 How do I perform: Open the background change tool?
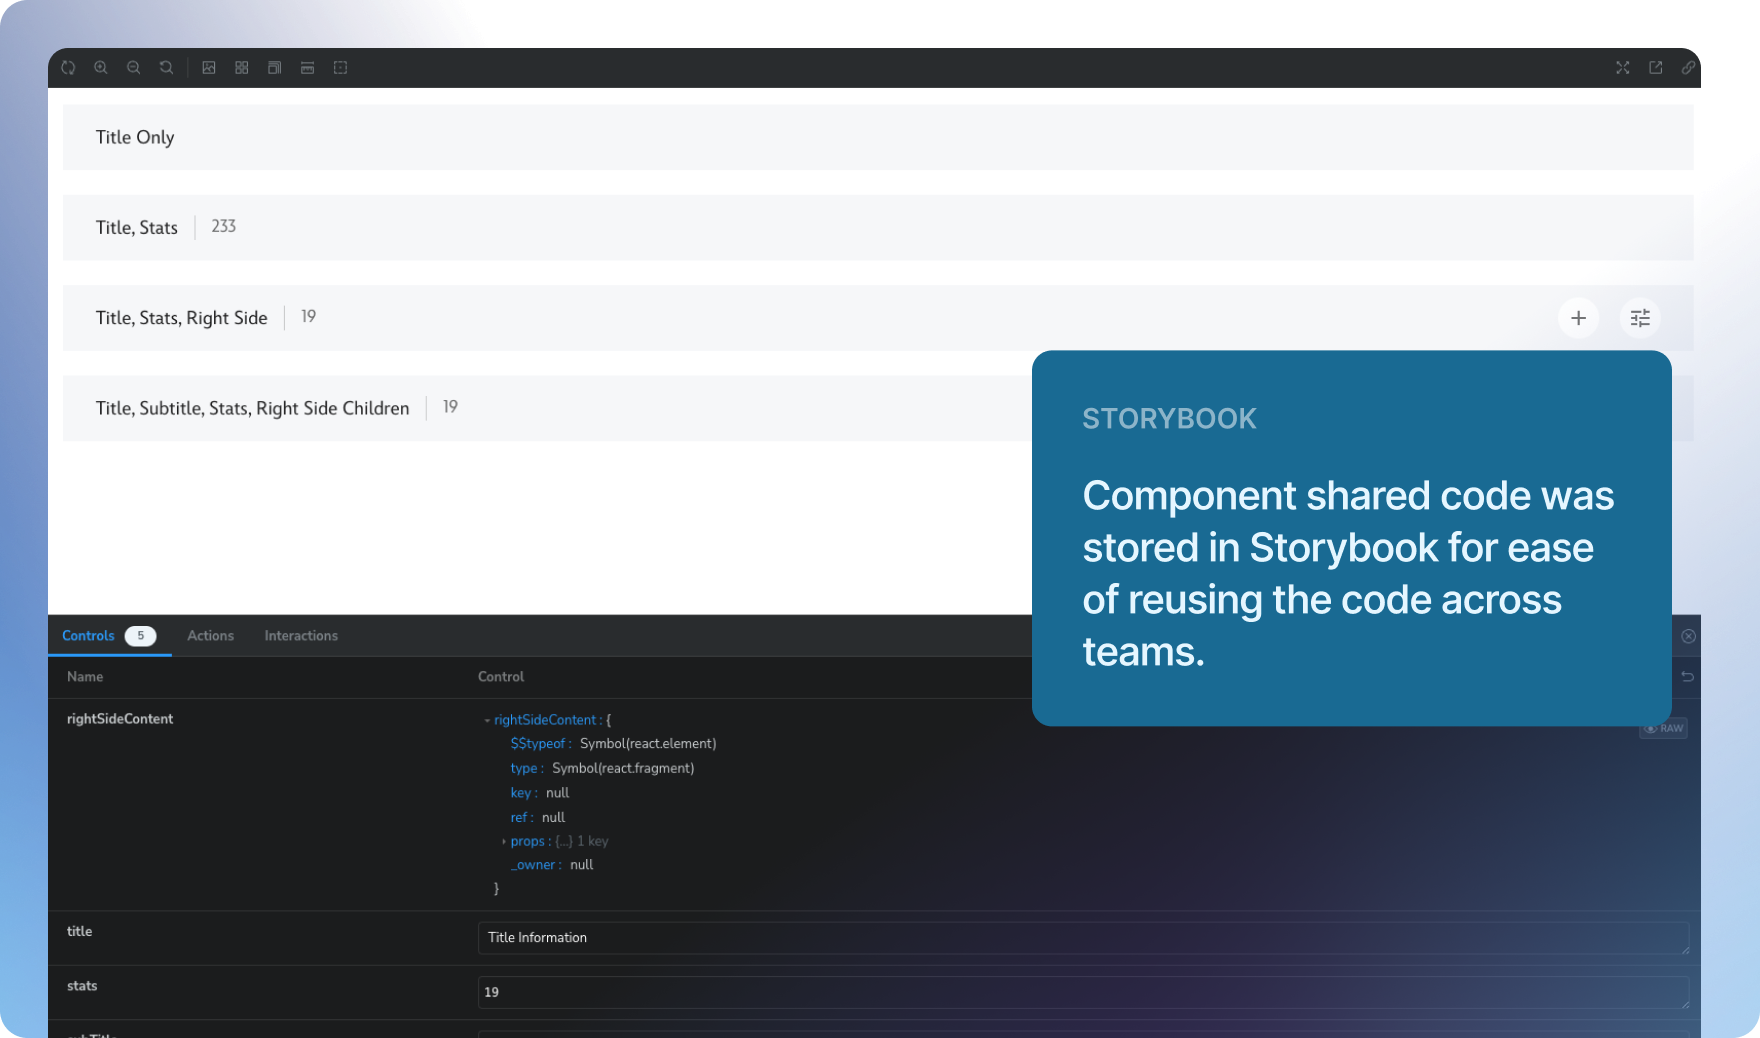209,68
